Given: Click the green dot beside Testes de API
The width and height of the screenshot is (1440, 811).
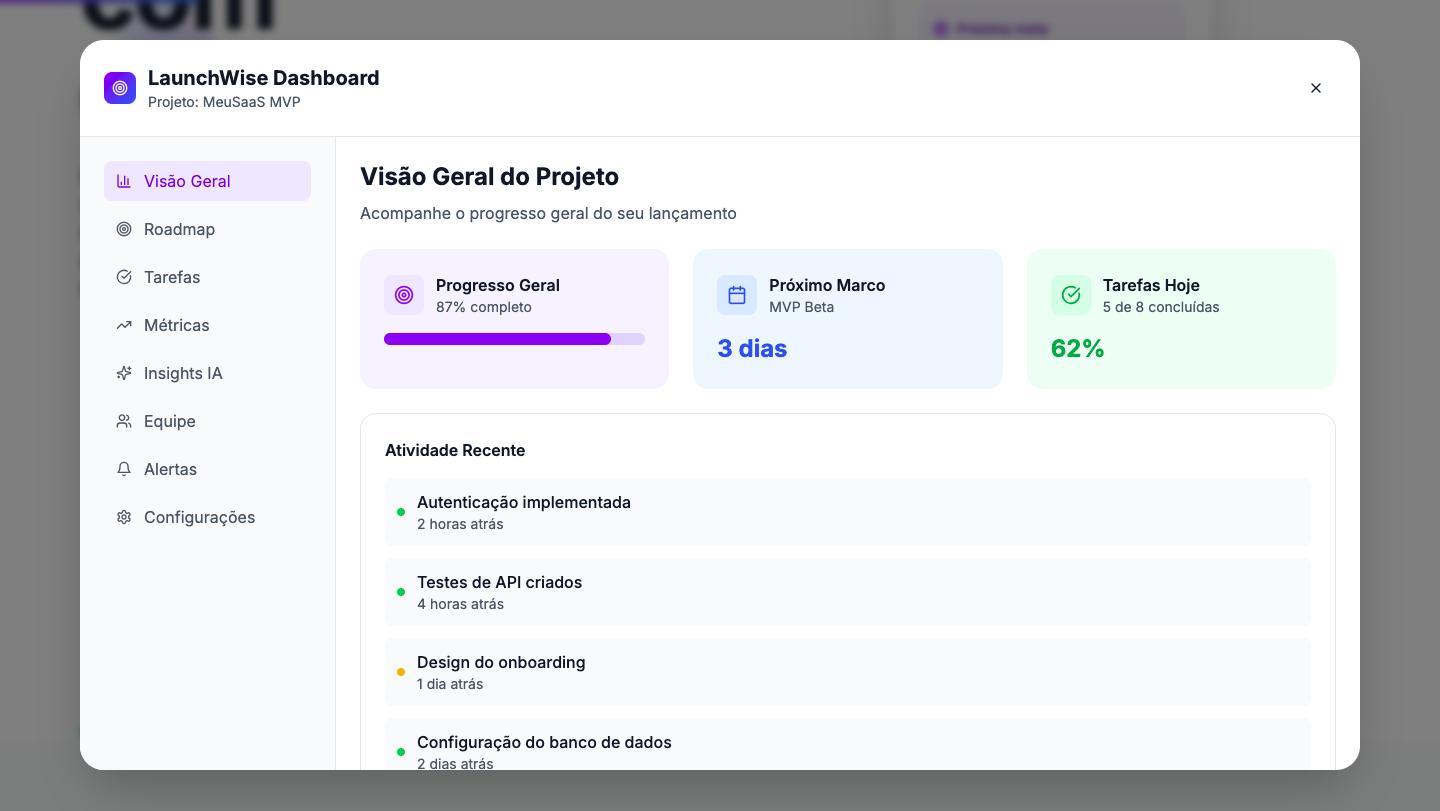Looking at the screenshot, I should [x=401, y=592].
